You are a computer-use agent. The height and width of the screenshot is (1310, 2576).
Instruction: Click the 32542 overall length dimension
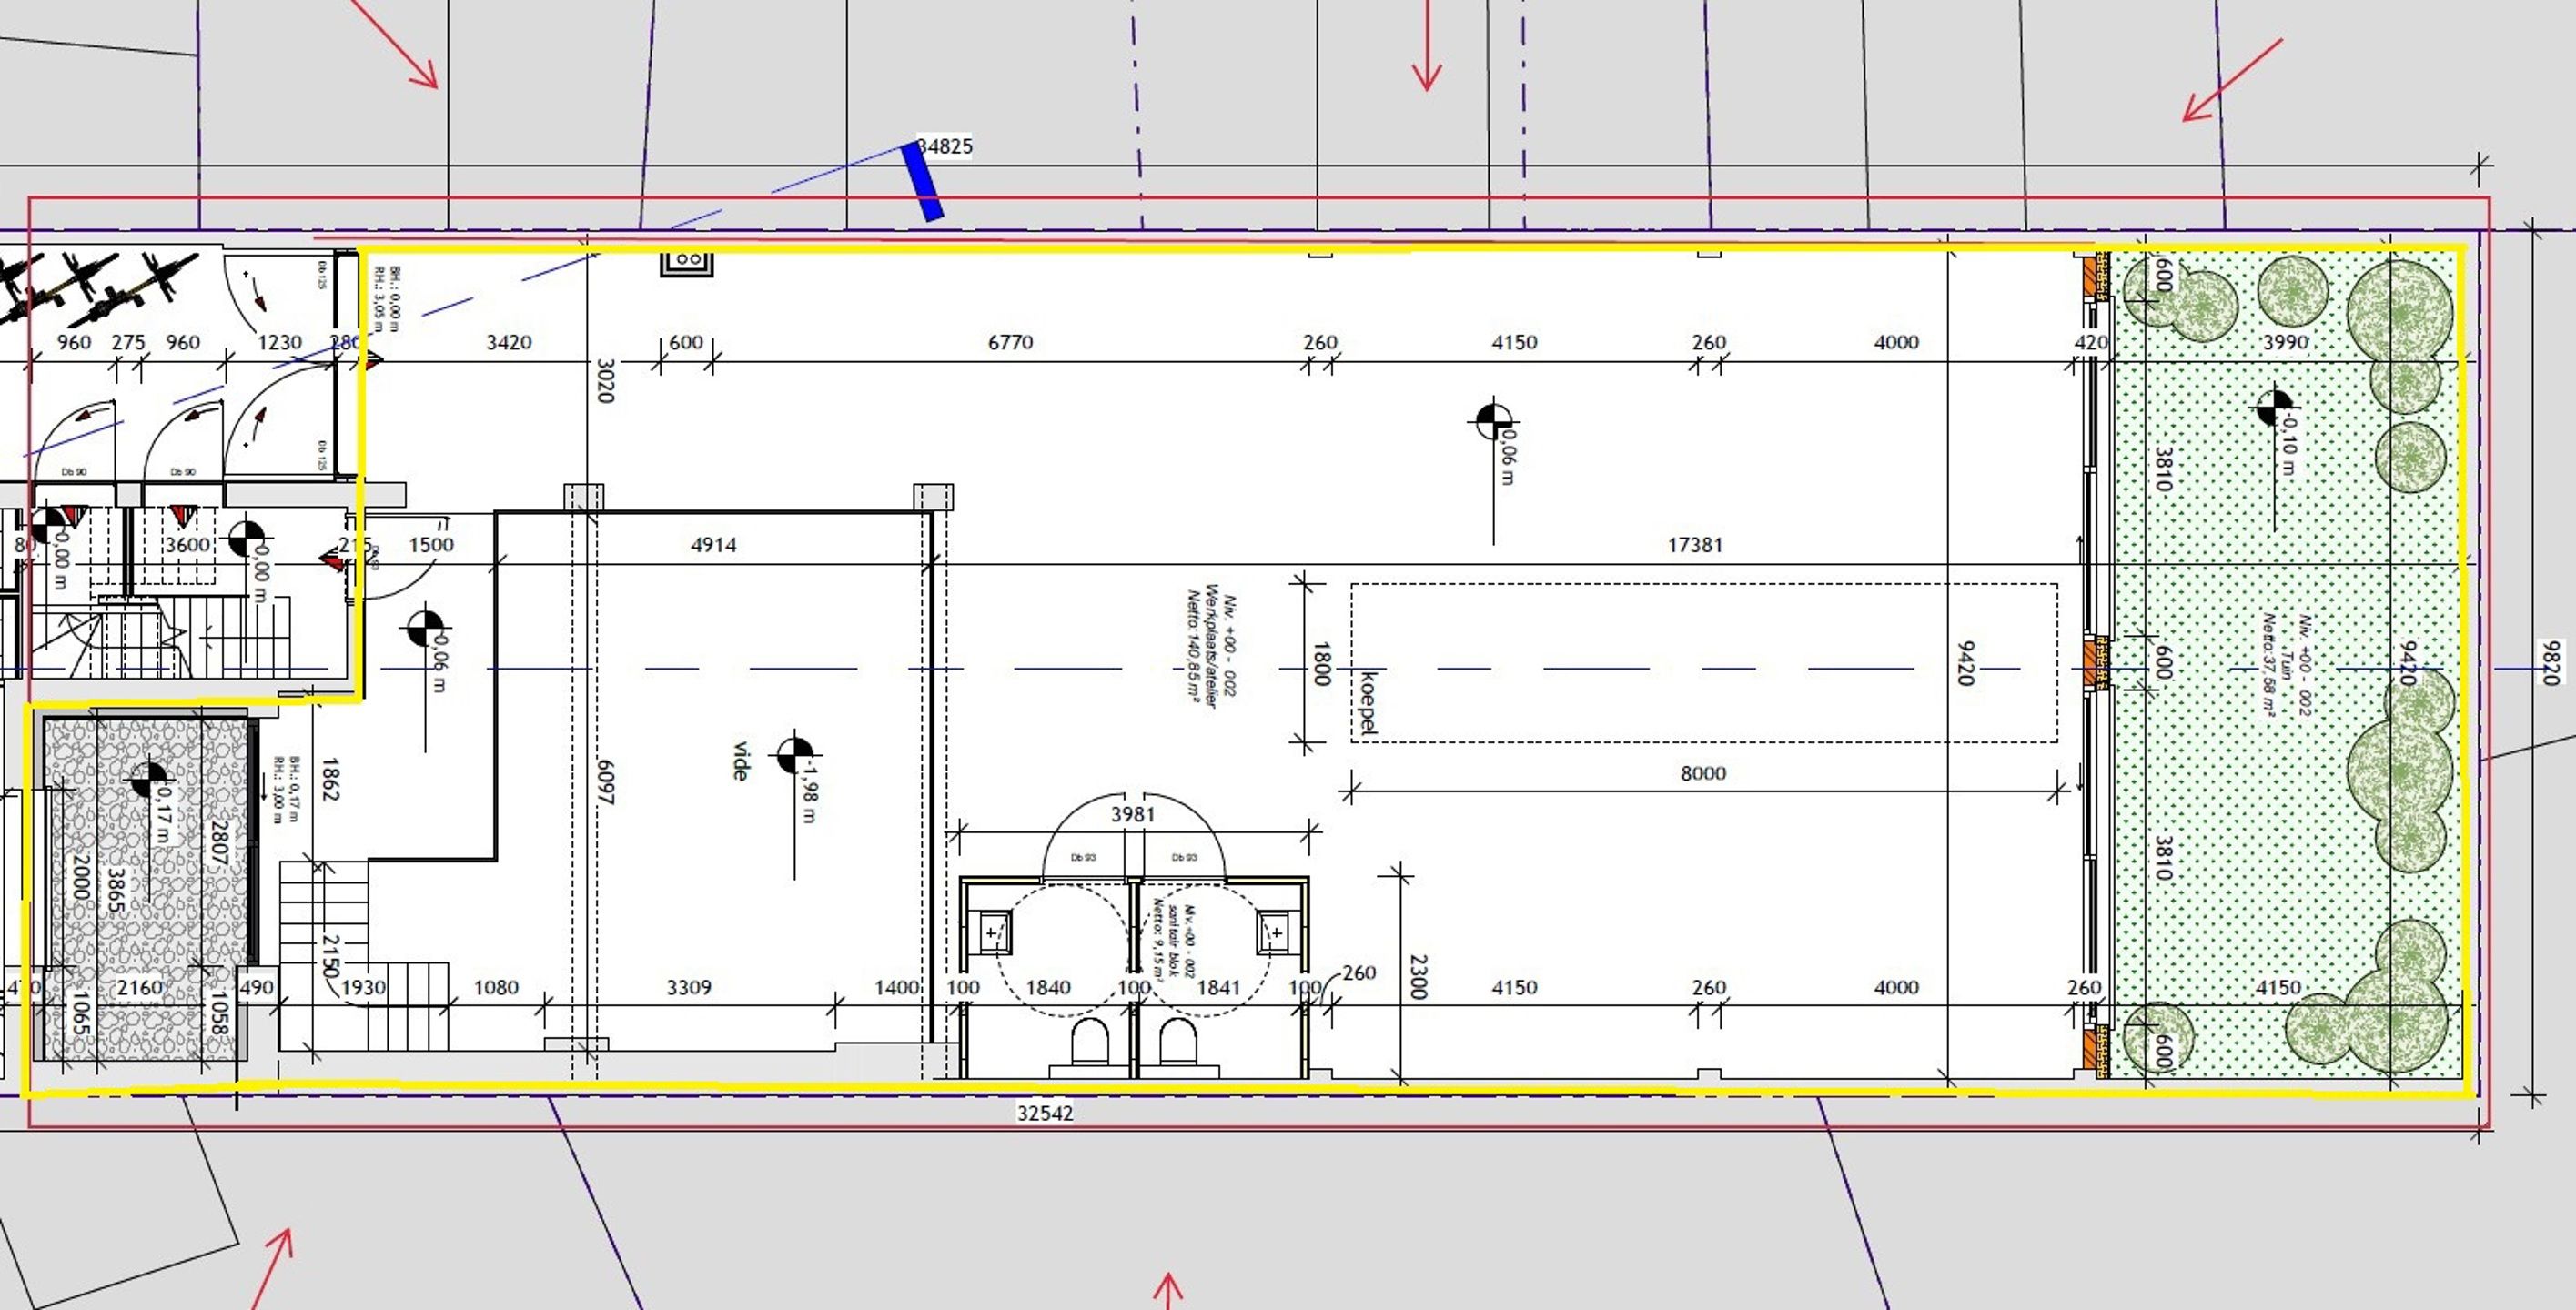click(1045, 1113)
